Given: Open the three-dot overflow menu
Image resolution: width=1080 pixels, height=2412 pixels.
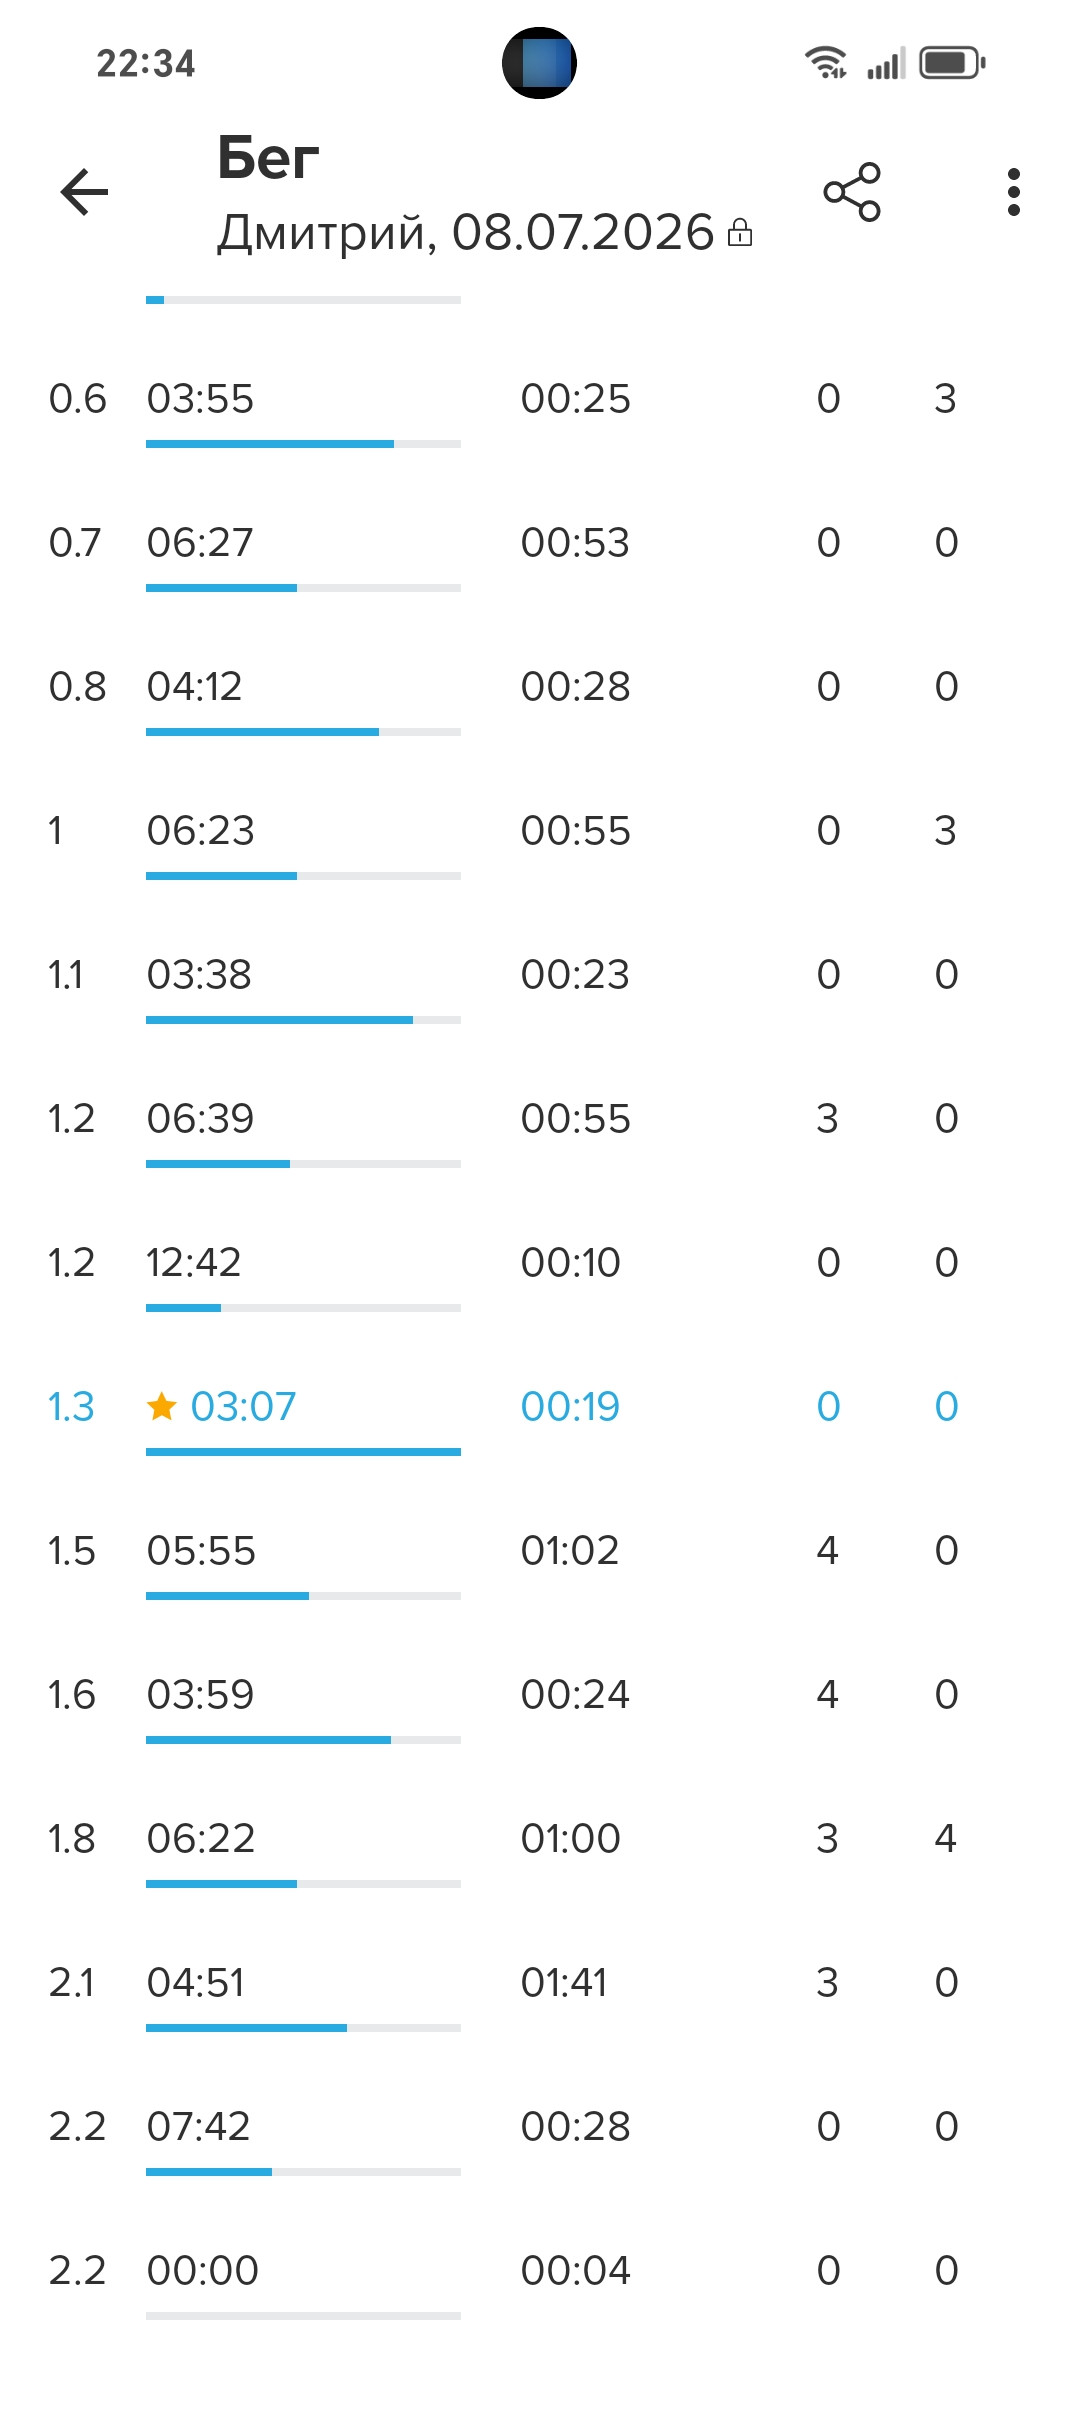Looking at the screenshot, I should [x=1014, y=192].
